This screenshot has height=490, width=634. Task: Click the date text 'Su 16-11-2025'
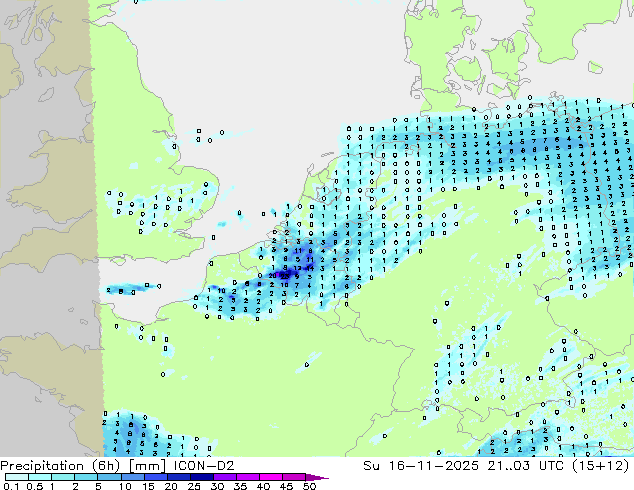421,466
